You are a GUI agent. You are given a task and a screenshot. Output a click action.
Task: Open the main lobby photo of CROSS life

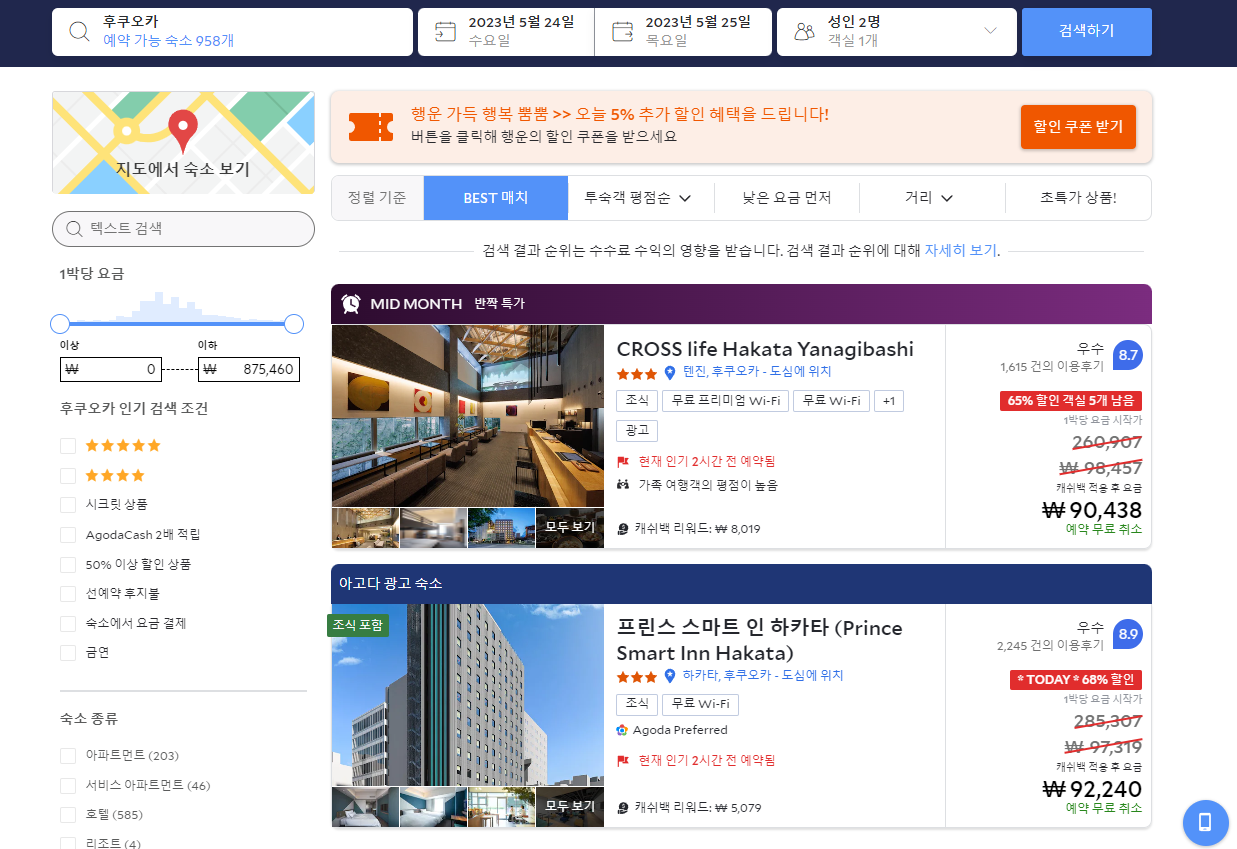(x=468, y=416)
